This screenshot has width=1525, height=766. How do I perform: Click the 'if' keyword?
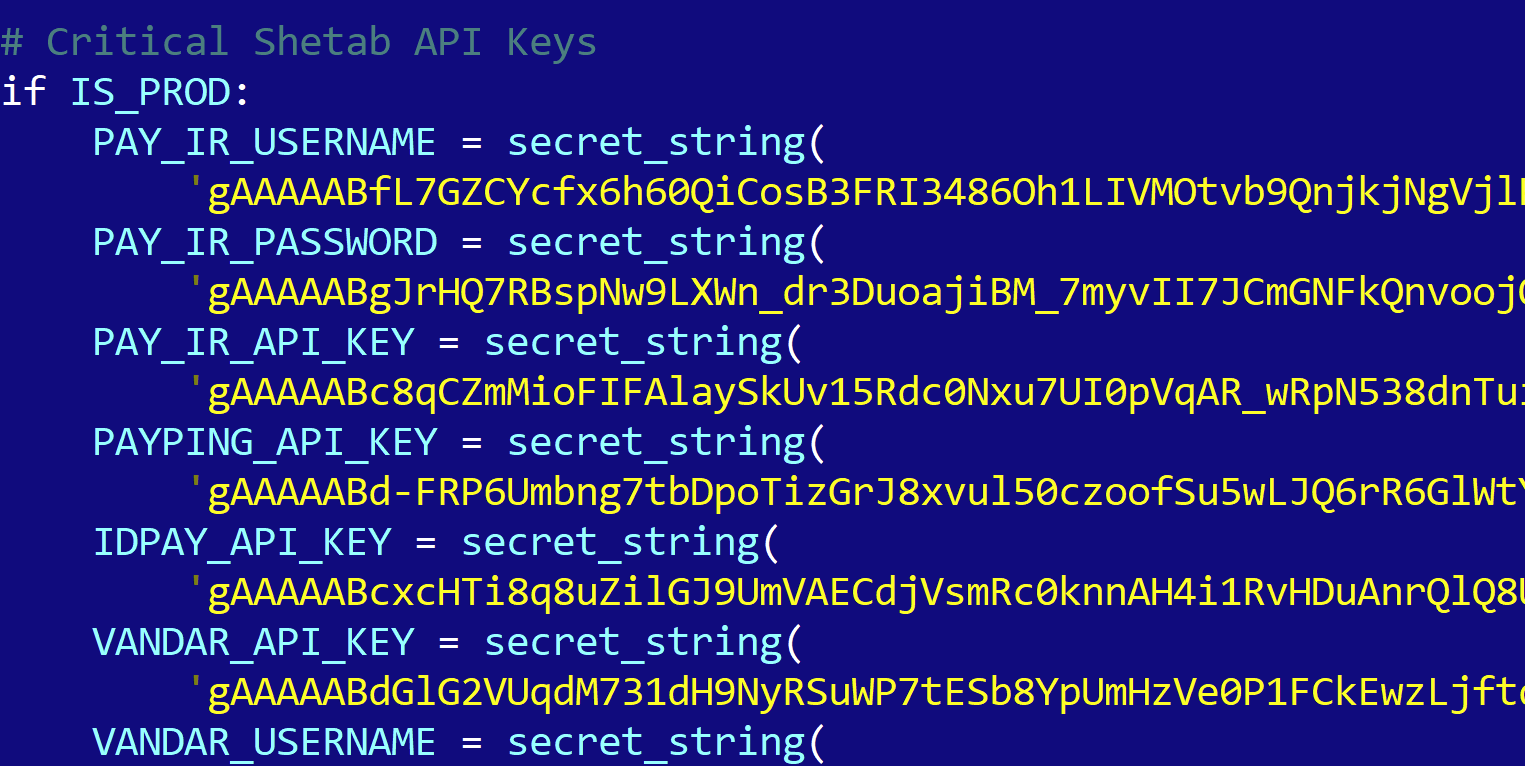pyautogui.click(x=24, y=92)
